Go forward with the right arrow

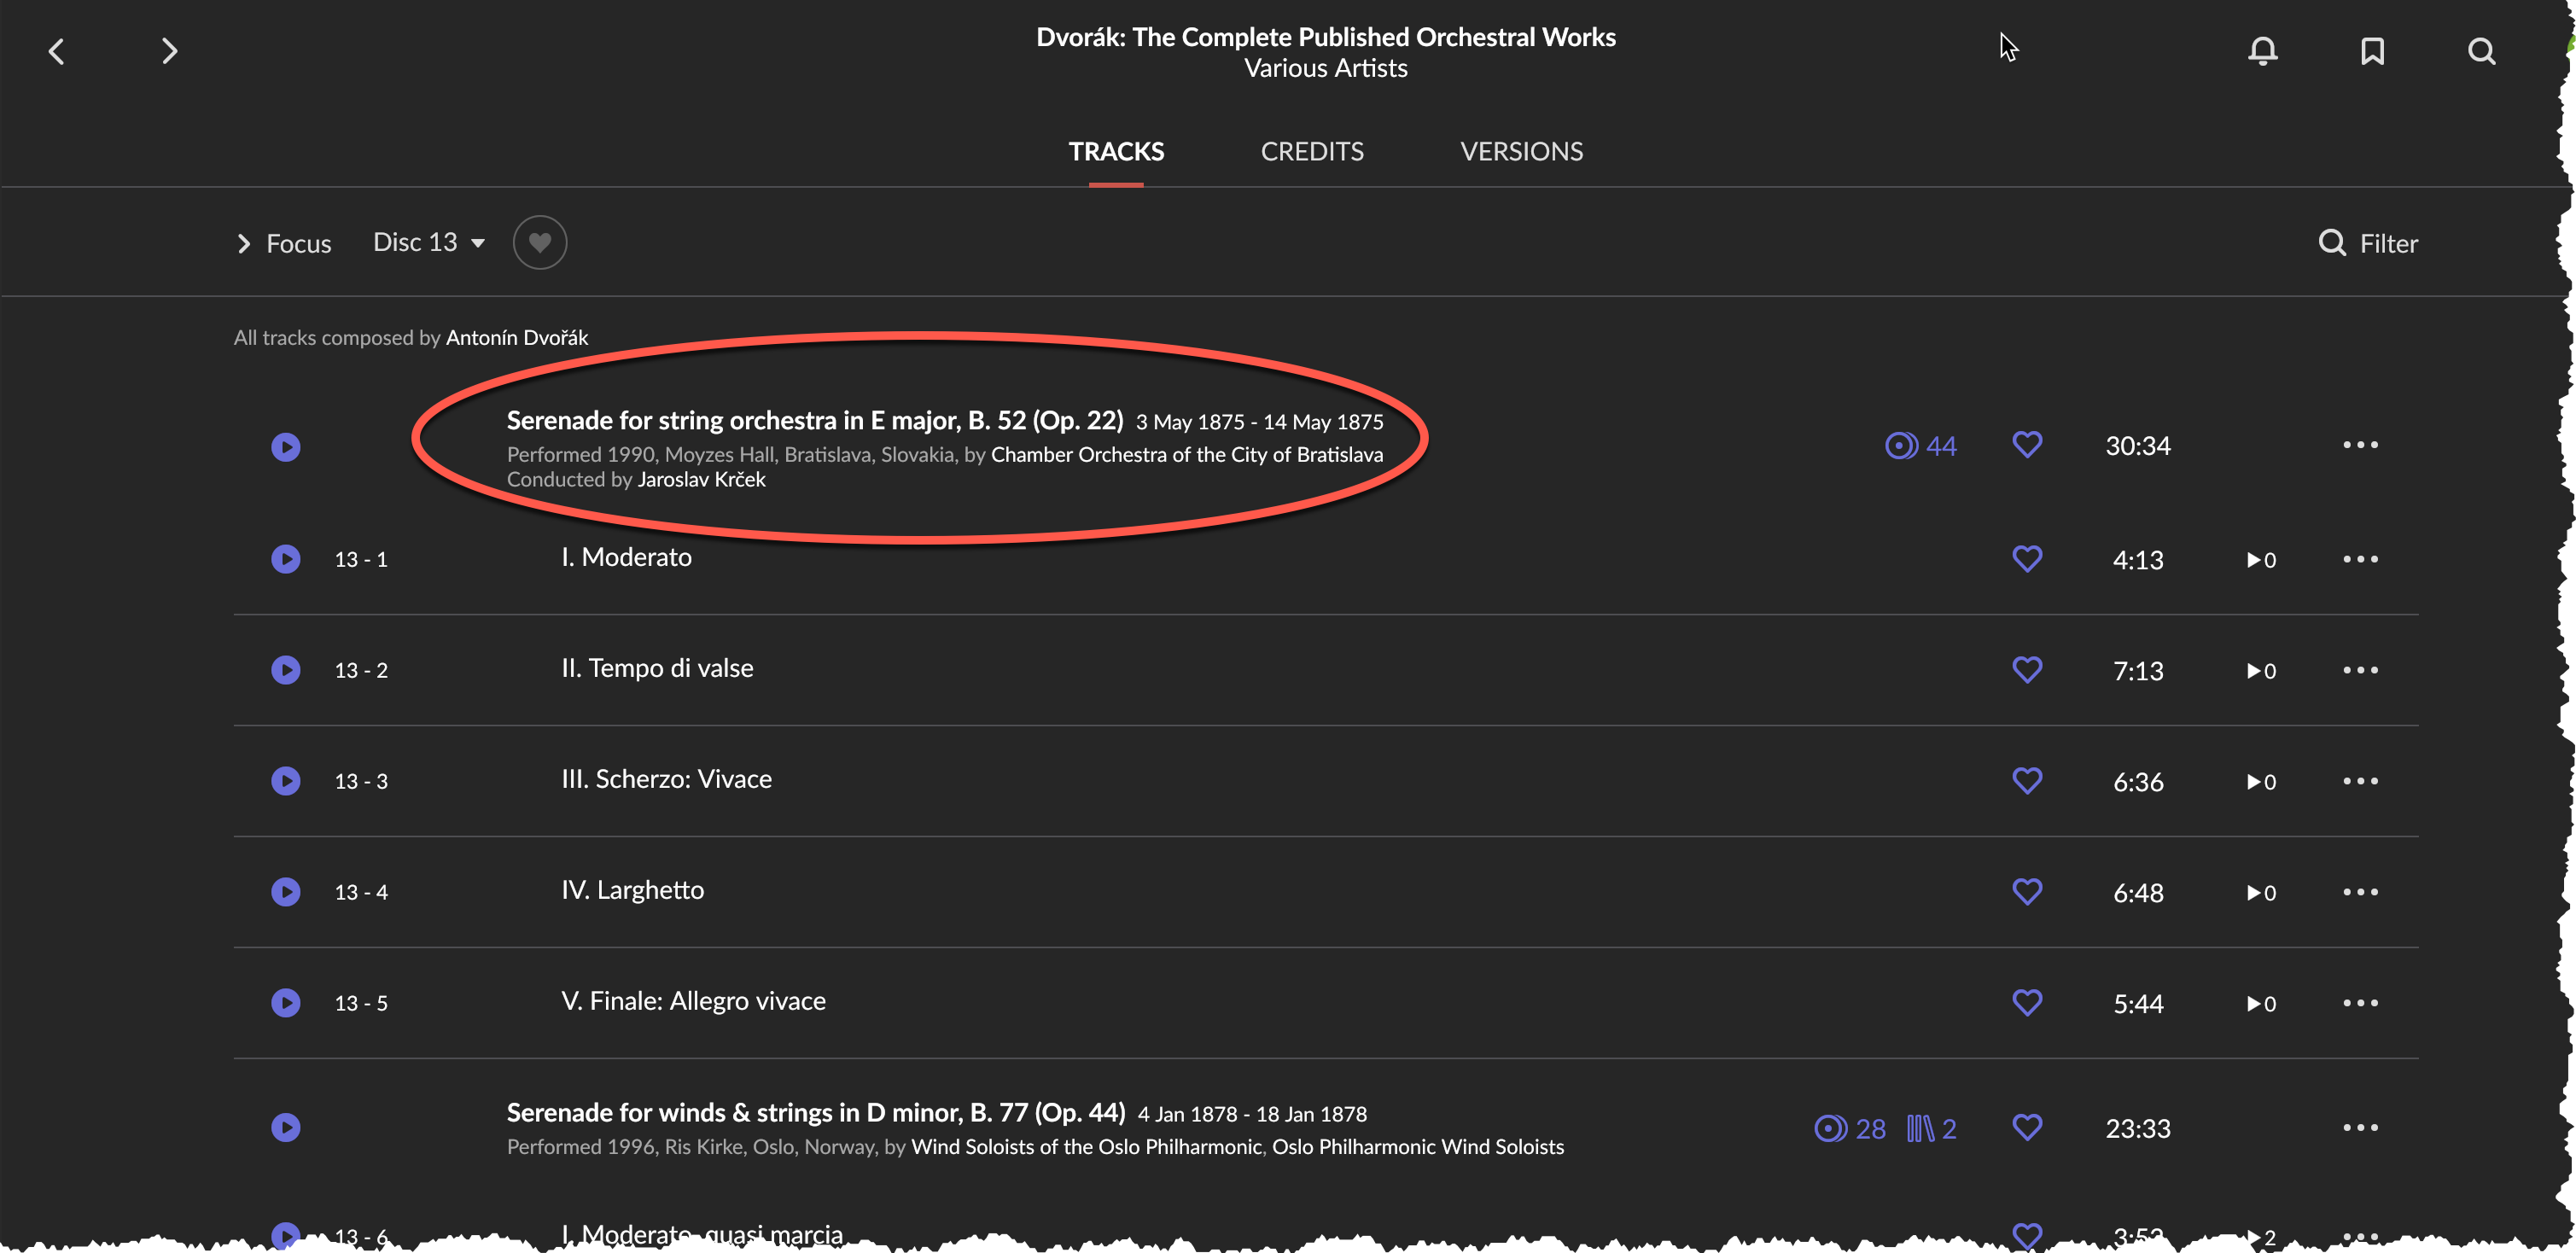click(169, 51)
